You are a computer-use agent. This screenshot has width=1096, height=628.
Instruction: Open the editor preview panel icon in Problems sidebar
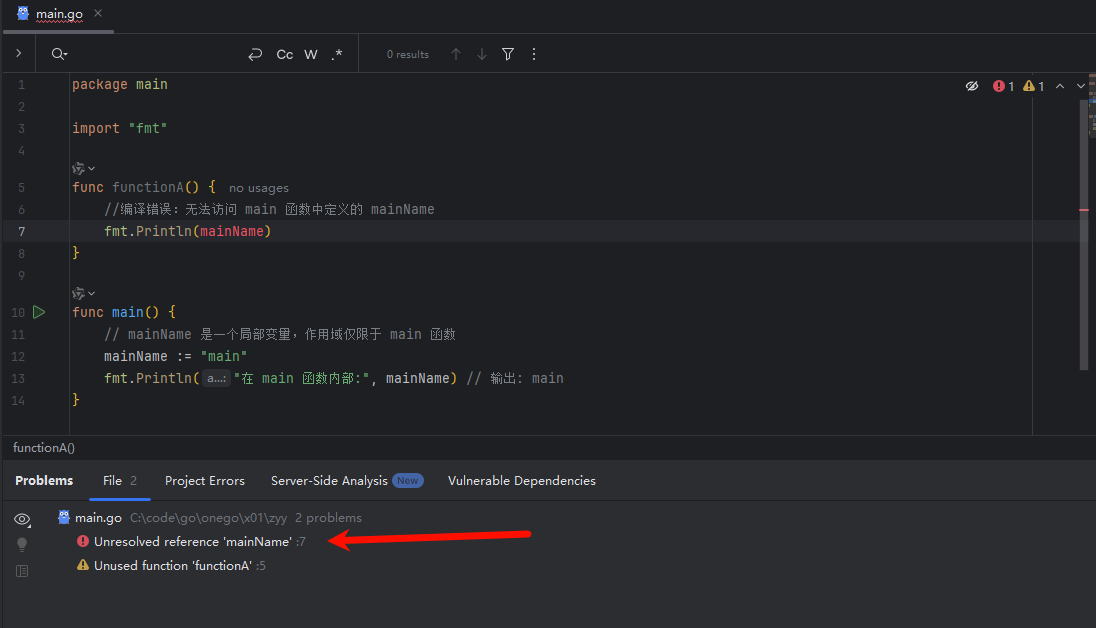pos(22,571)
